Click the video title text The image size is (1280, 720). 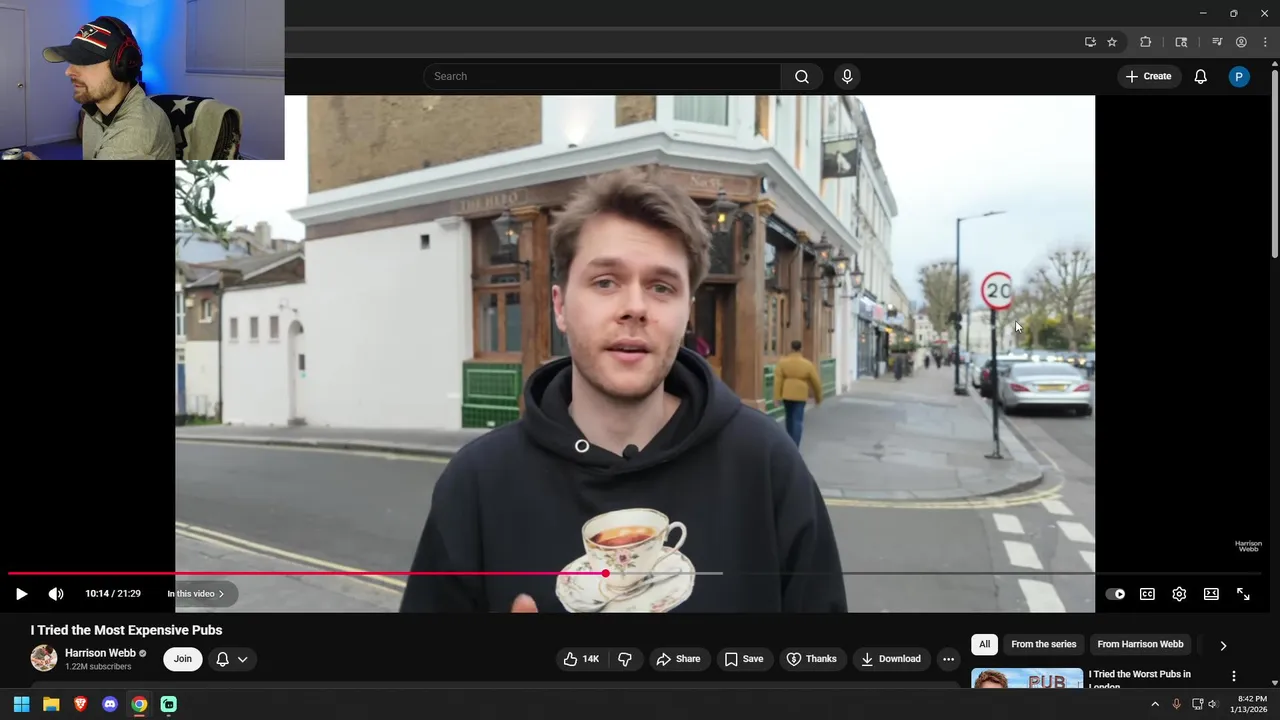tap(126, 630)
